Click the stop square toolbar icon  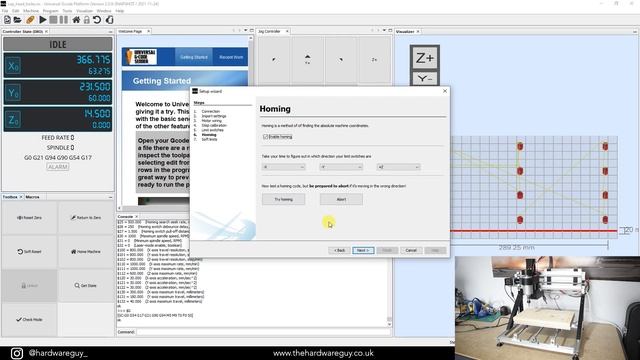(x=53, y=20)
